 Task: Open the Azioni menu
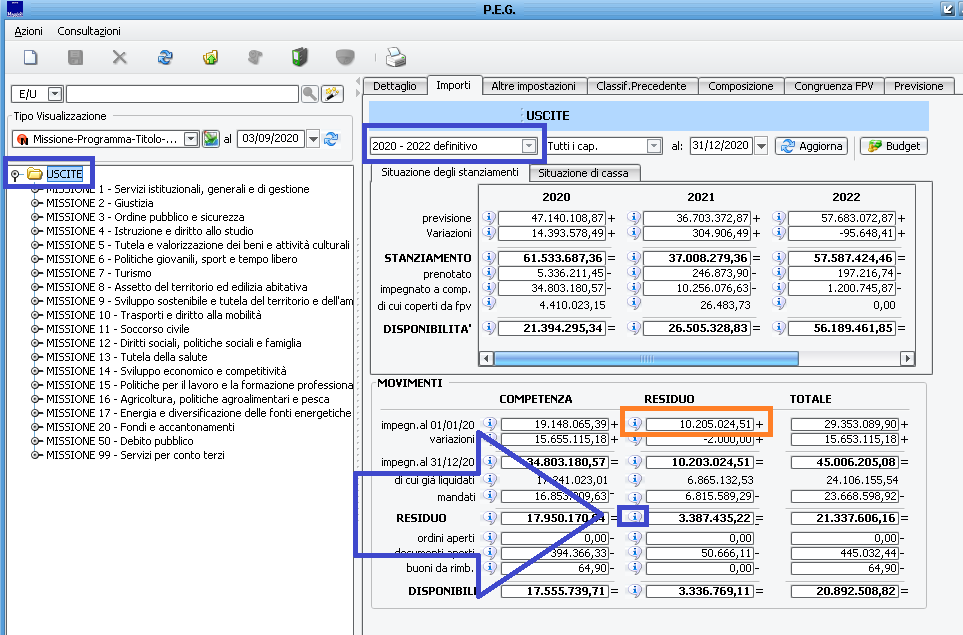28,31
